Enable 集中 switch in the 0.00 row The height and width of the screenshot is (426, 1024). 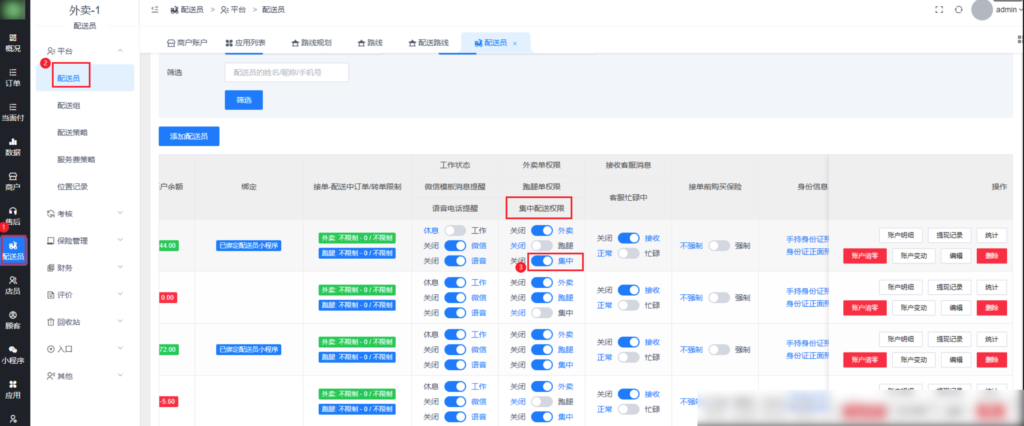point(542,313)
